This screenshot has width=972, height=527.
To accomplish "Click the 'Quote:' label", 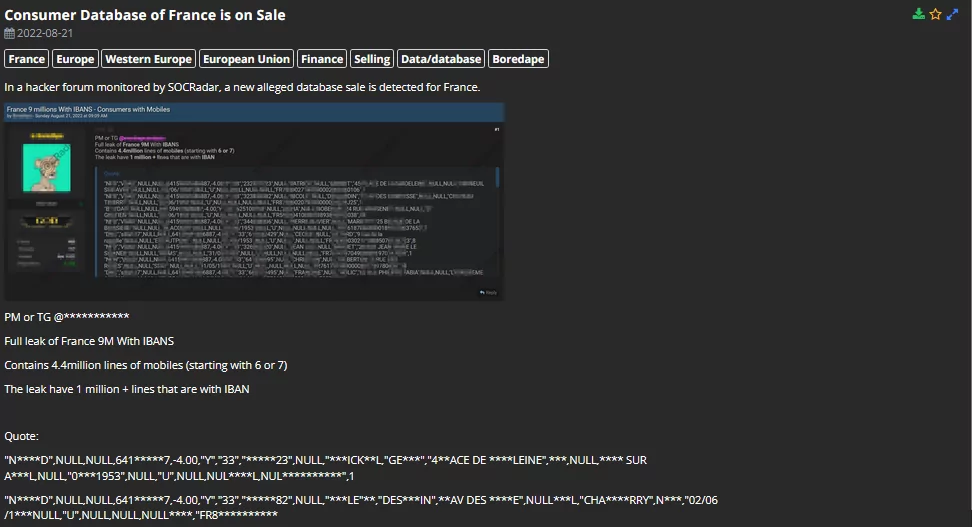I will pos(22,436).
